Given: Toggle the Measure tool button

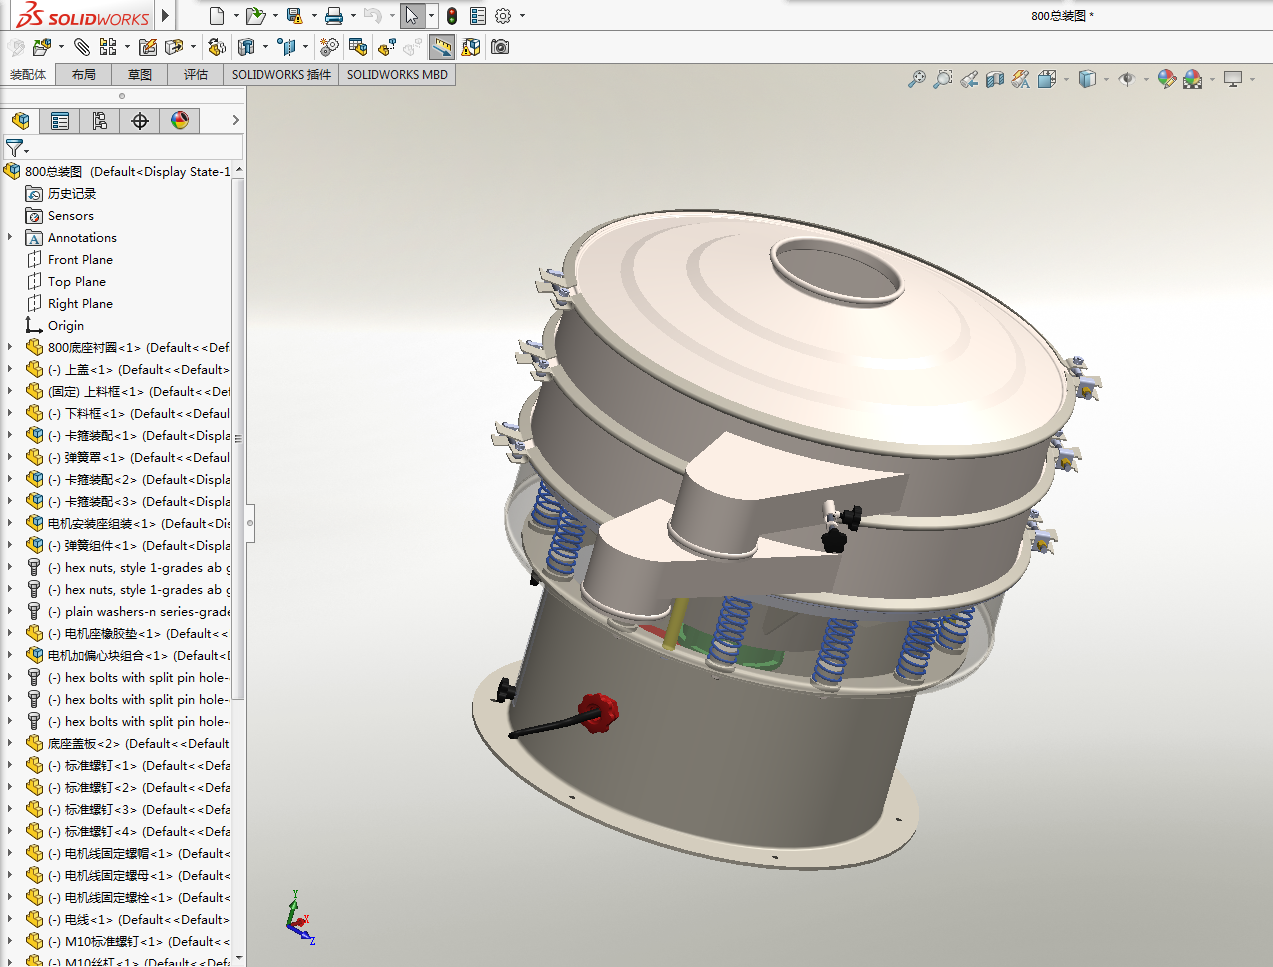Looking at the screenshot, I should [441, 47].
